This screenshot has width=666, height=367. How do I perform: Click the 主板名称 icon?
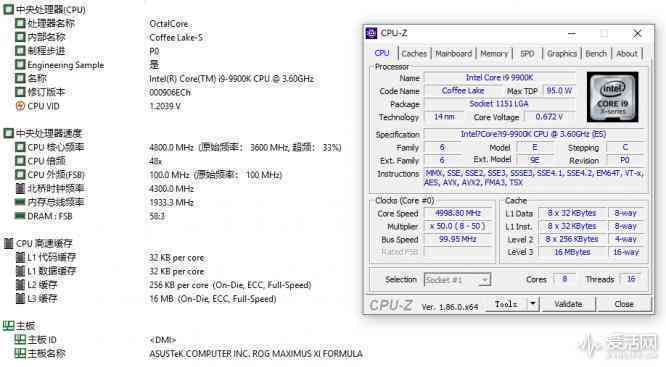pyautogui.click(x=20, y=353)
